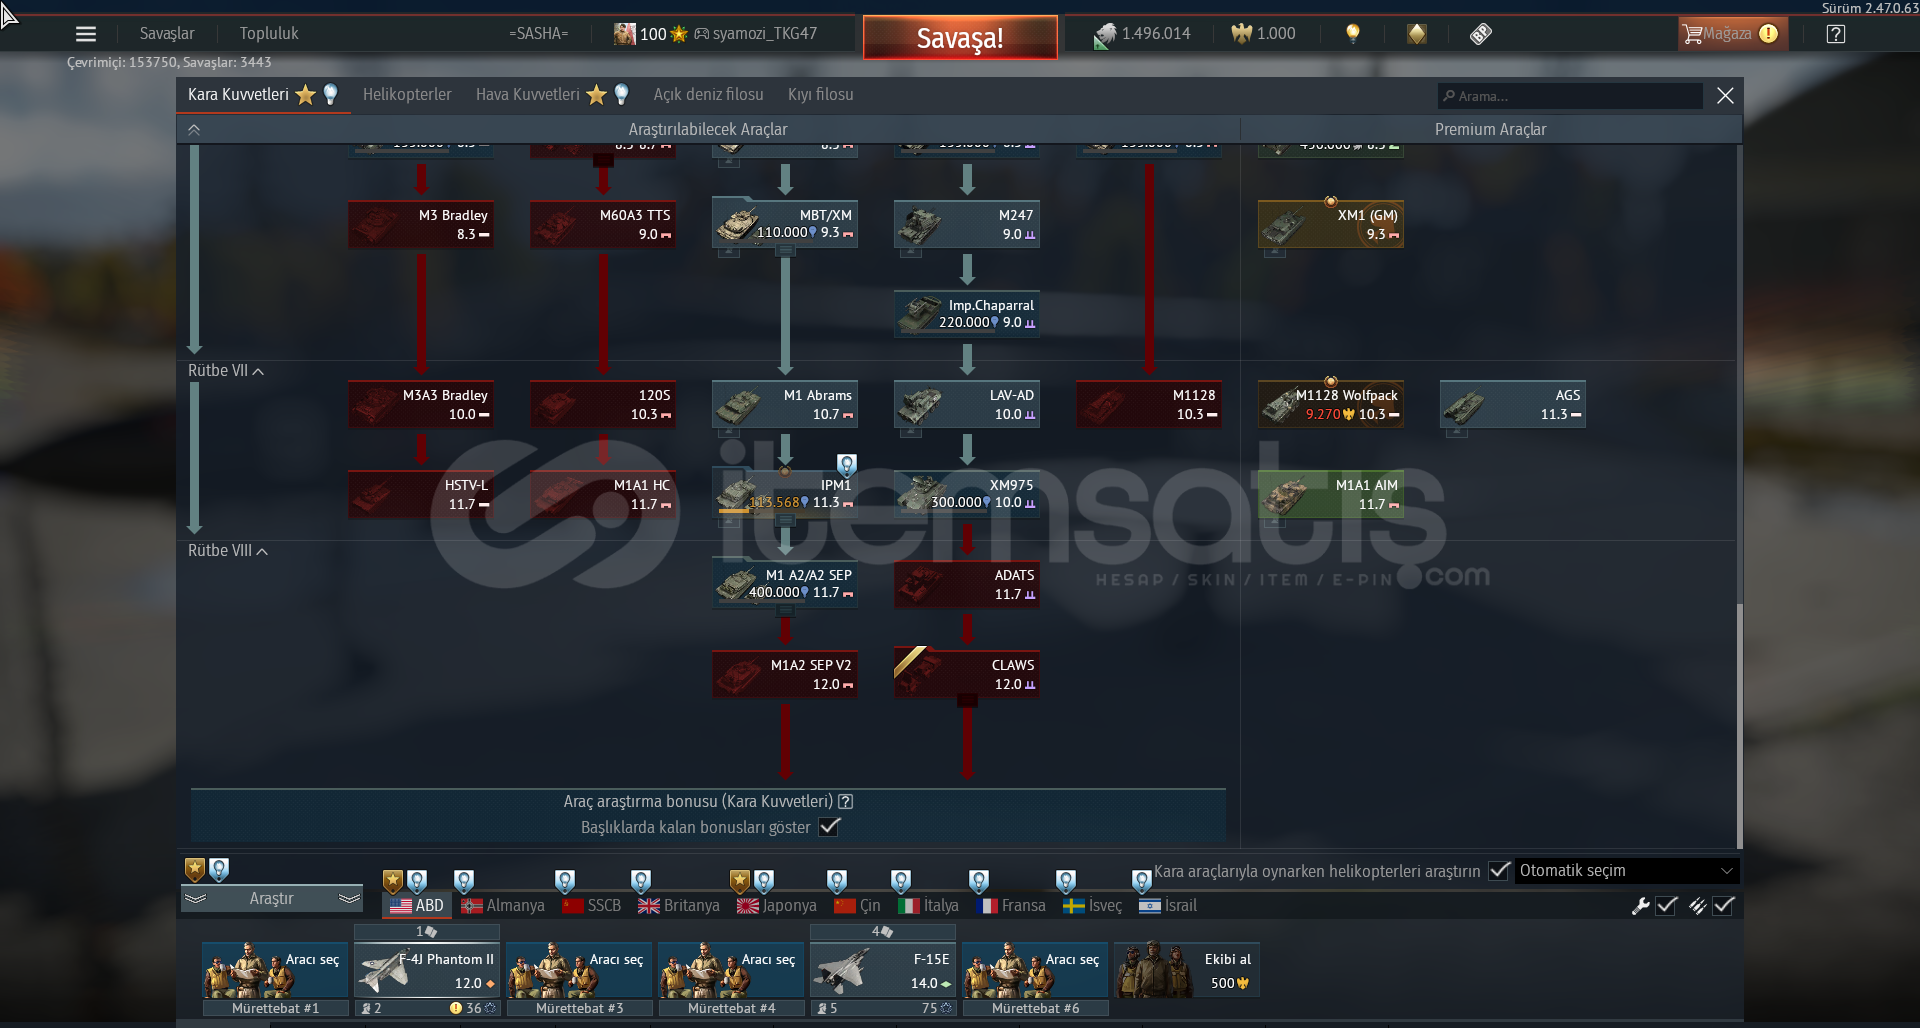Select the premium XM1 (GM) vehicle
The image size is (1920, 1028).
tap(1331, 225)
